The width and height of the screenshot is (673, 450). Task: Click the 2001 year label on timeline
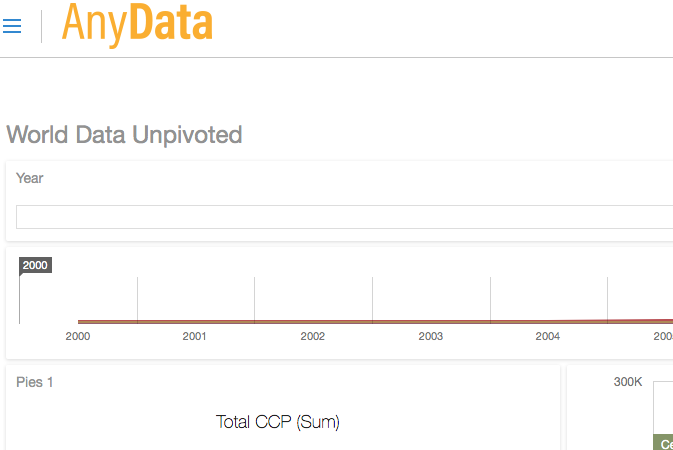194,336
